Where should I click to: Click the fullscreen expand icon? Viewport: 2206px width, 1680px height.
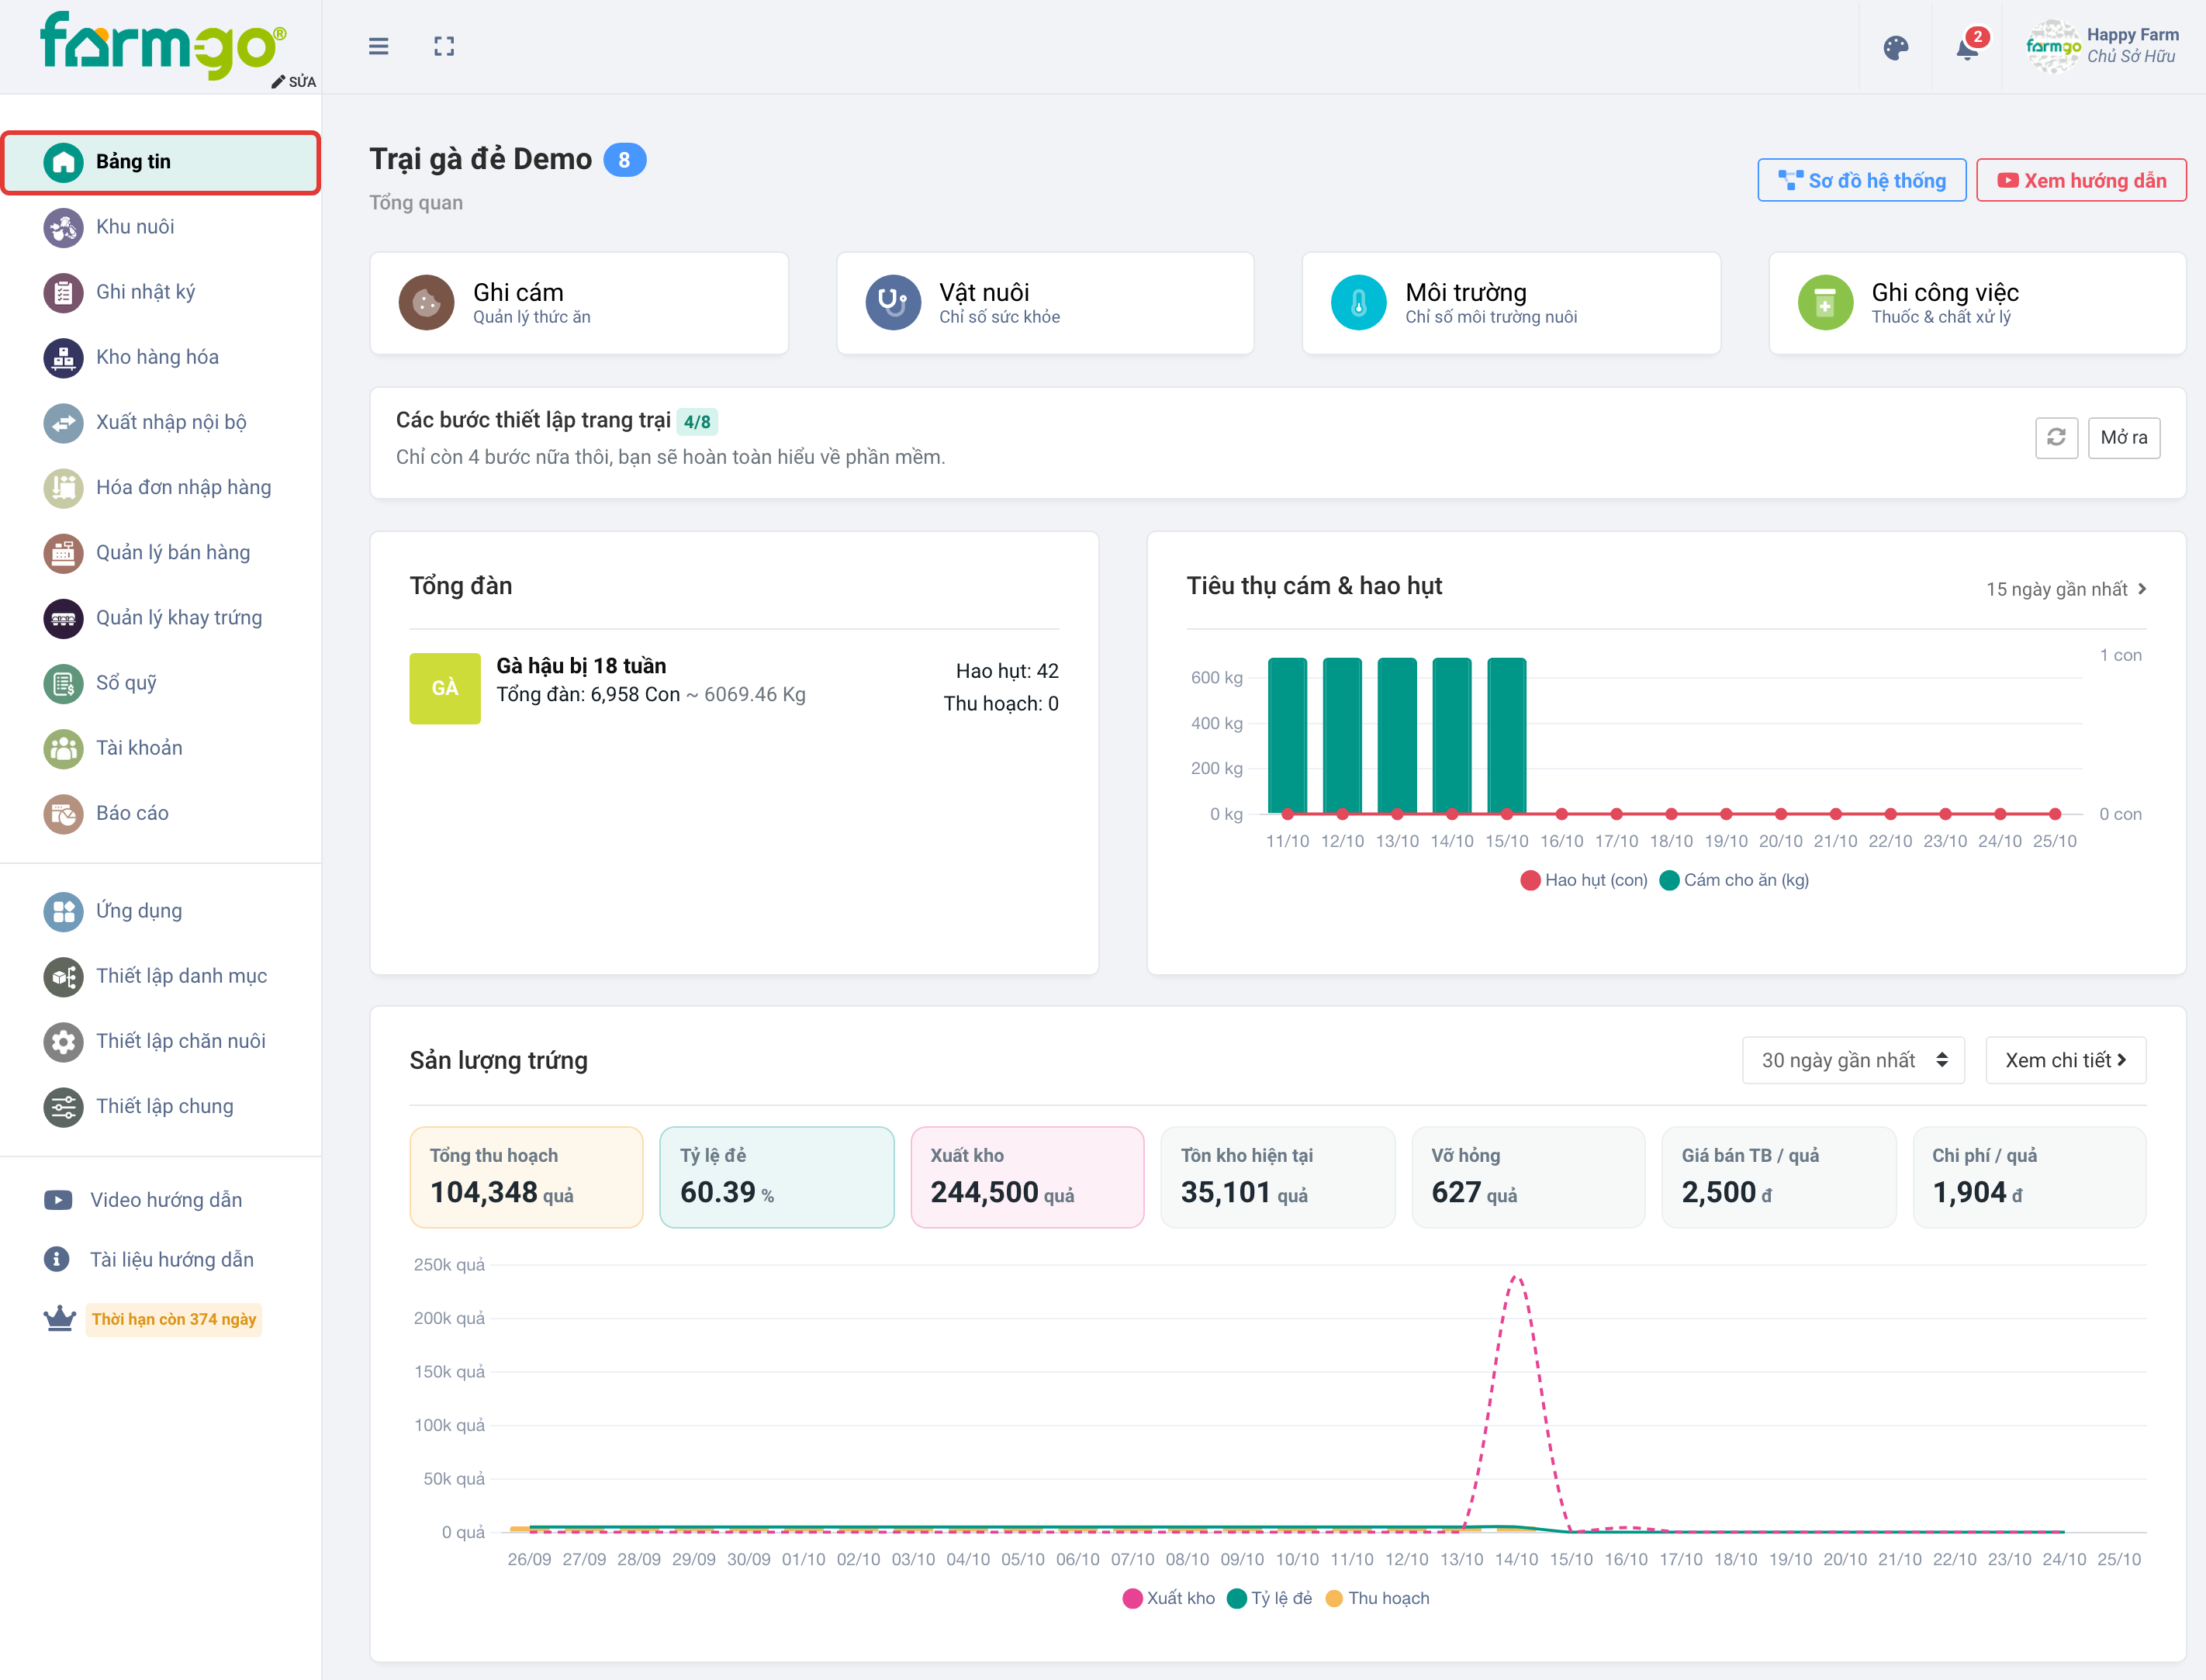click(x=444, y=46)
